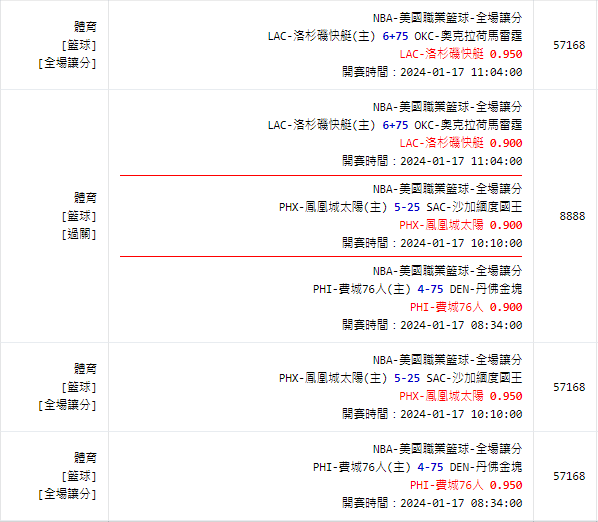The image size is (598, 522).
Task: Click the 6+75 handicap above LAC 0.950
Action: (395, 36)
